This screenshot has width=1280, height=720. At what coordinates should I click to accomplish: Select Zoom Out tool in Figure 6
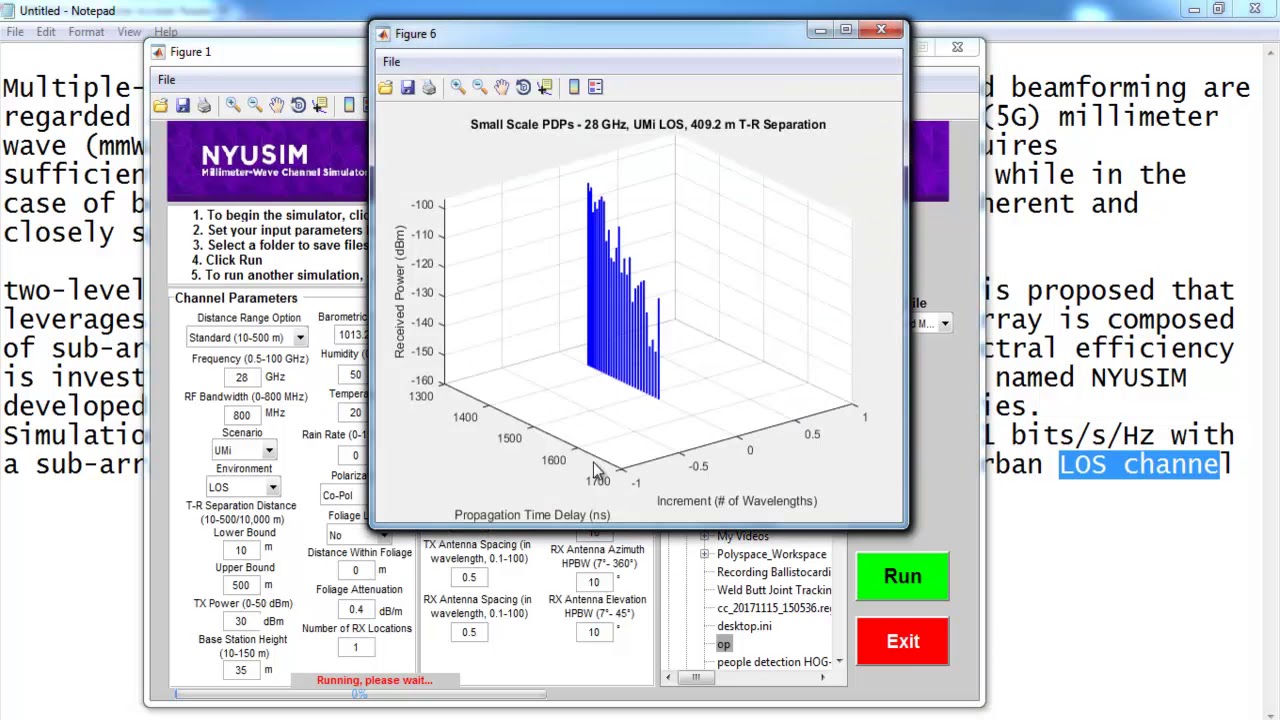[480, 88]
